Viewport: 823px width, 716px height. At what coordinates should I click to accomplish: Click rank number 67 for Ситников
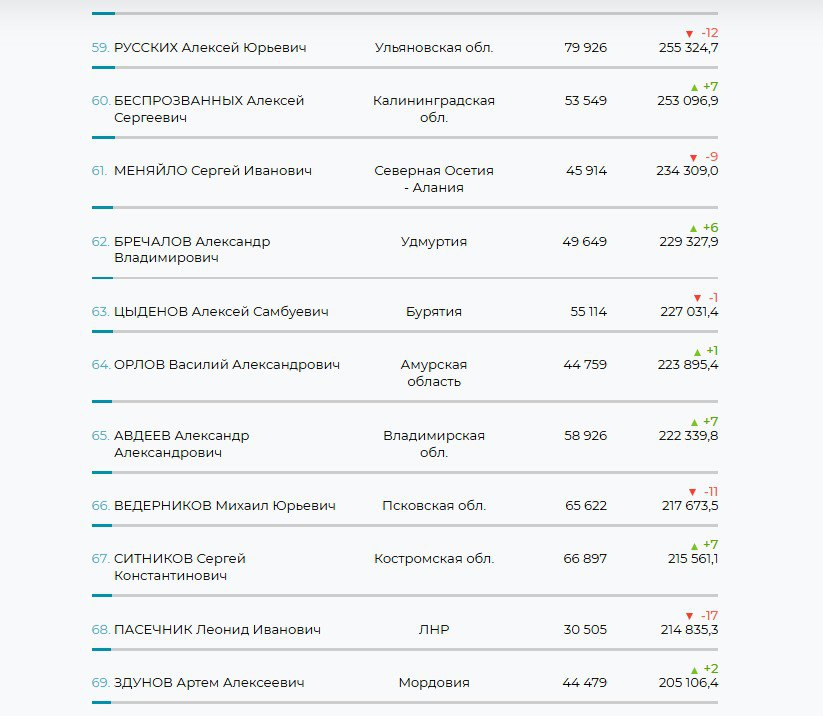click(x=100, y=559)
